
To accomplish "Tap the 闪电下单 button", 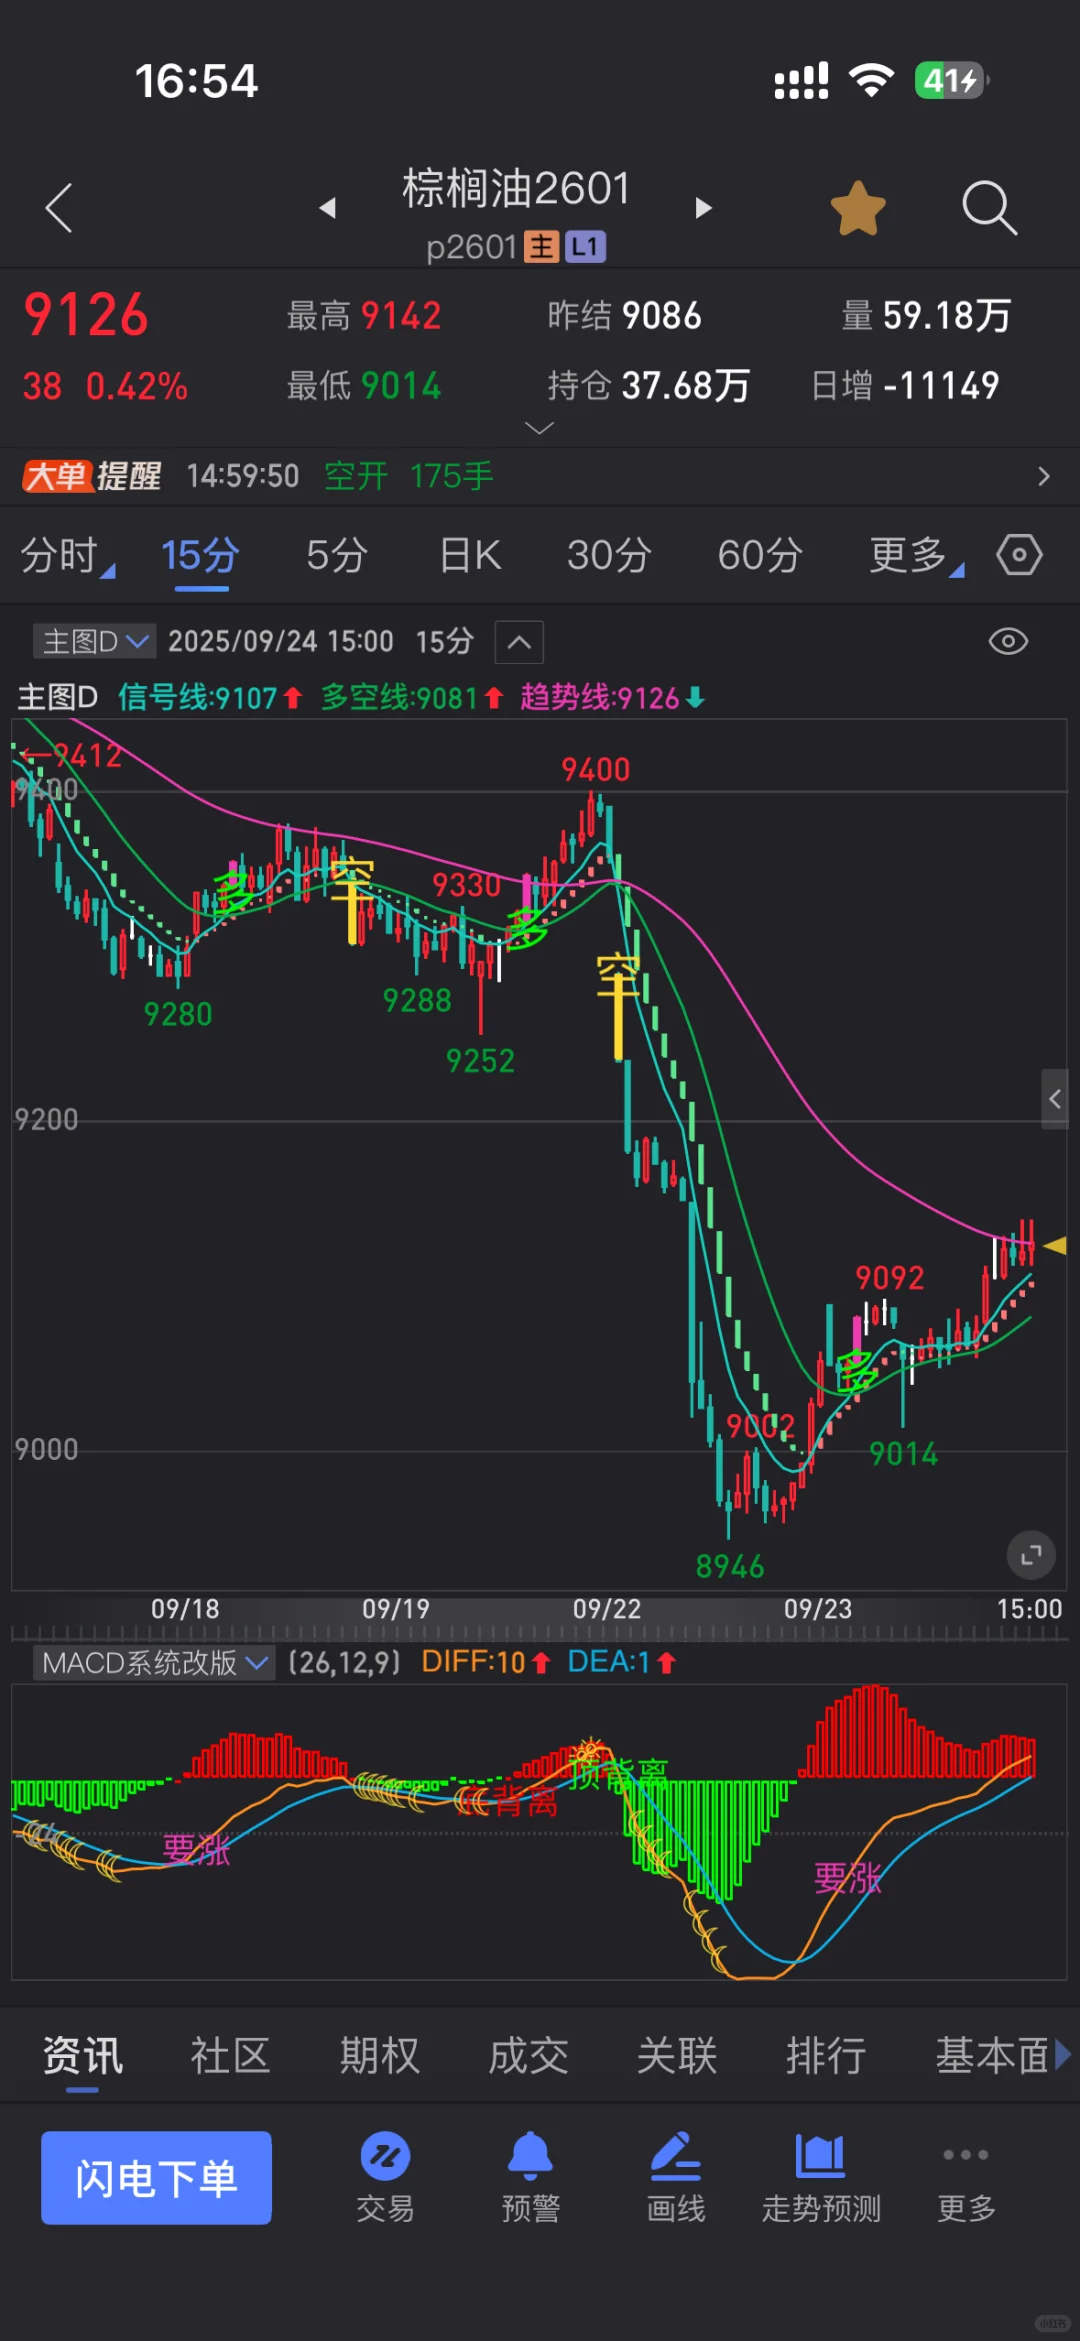I will click(x=156, y=2178).
